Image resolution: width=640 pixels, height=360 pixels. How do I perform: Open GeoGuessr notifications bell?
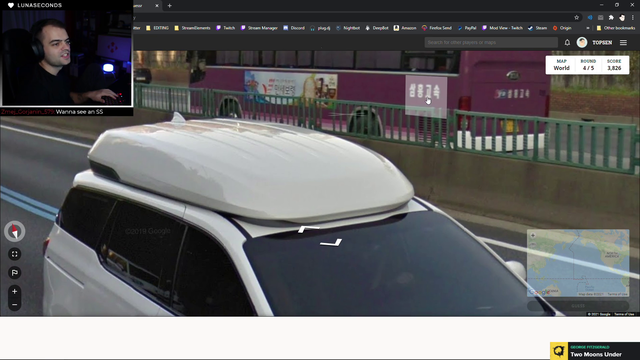point(567,42)
